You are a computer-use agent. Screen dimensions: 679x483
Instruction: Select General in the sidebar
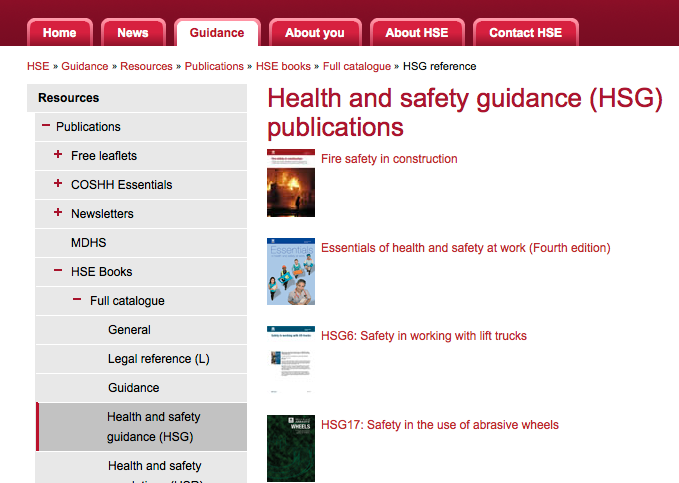(141, 330)
